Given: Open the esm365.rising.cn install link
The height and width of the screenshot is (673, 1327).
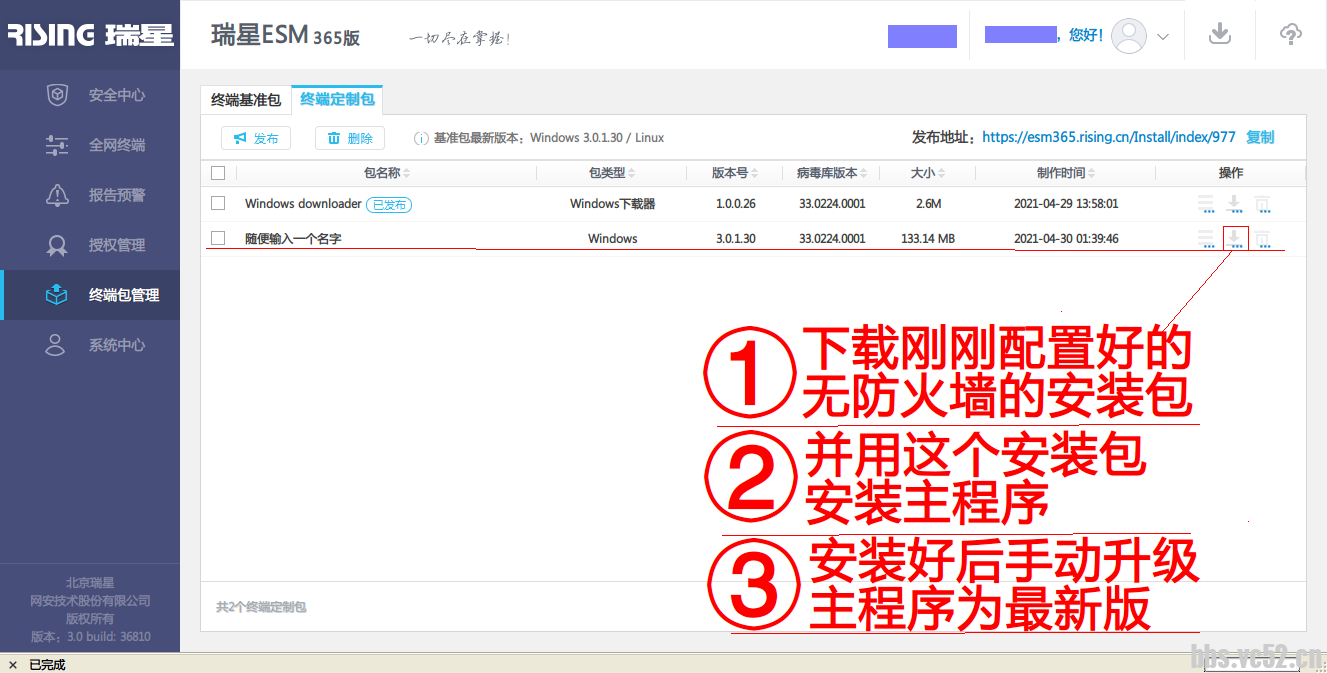Looking at the screenshot, I should point(1109,137).
